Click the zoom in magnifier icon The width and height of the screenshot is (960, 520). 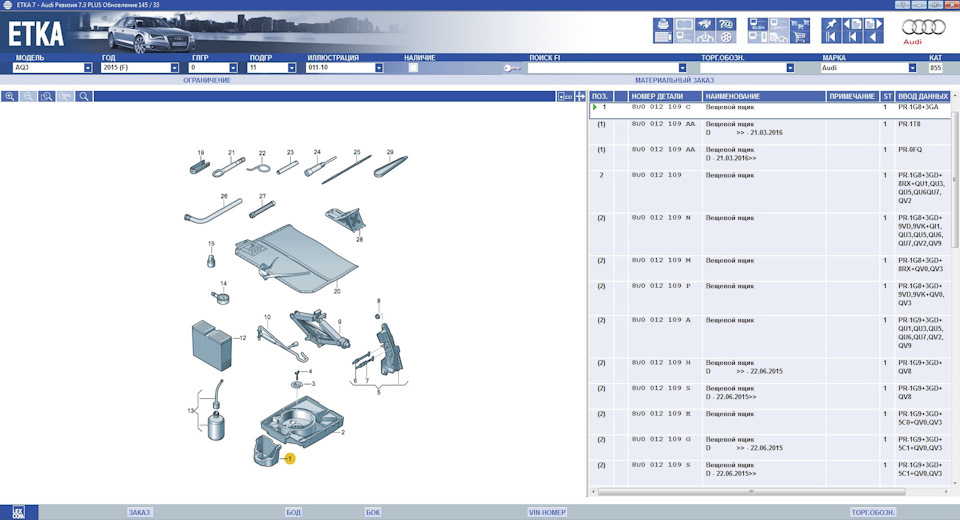click(x=9, y=96)
